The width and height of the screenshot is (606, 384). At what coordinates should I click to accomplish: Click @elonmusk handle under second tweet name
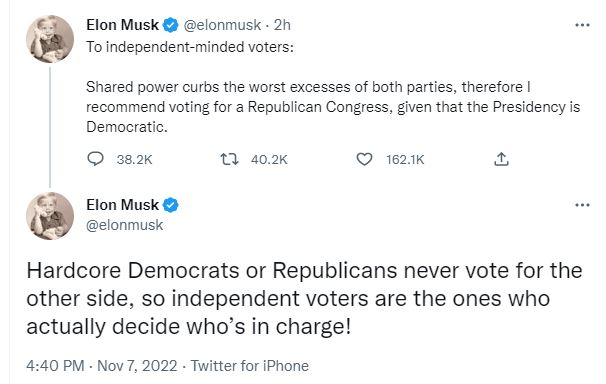point(125,225)
